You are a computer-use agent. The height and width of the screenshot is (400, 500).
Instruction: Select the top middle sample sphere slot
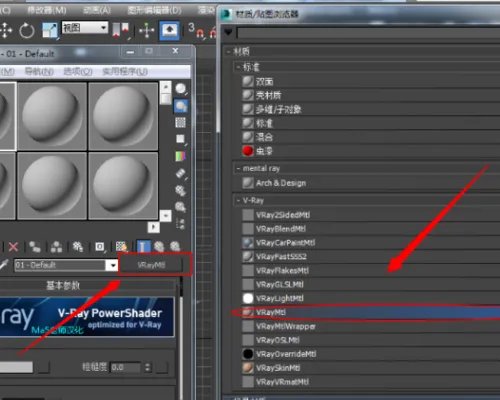coord(52,116)
